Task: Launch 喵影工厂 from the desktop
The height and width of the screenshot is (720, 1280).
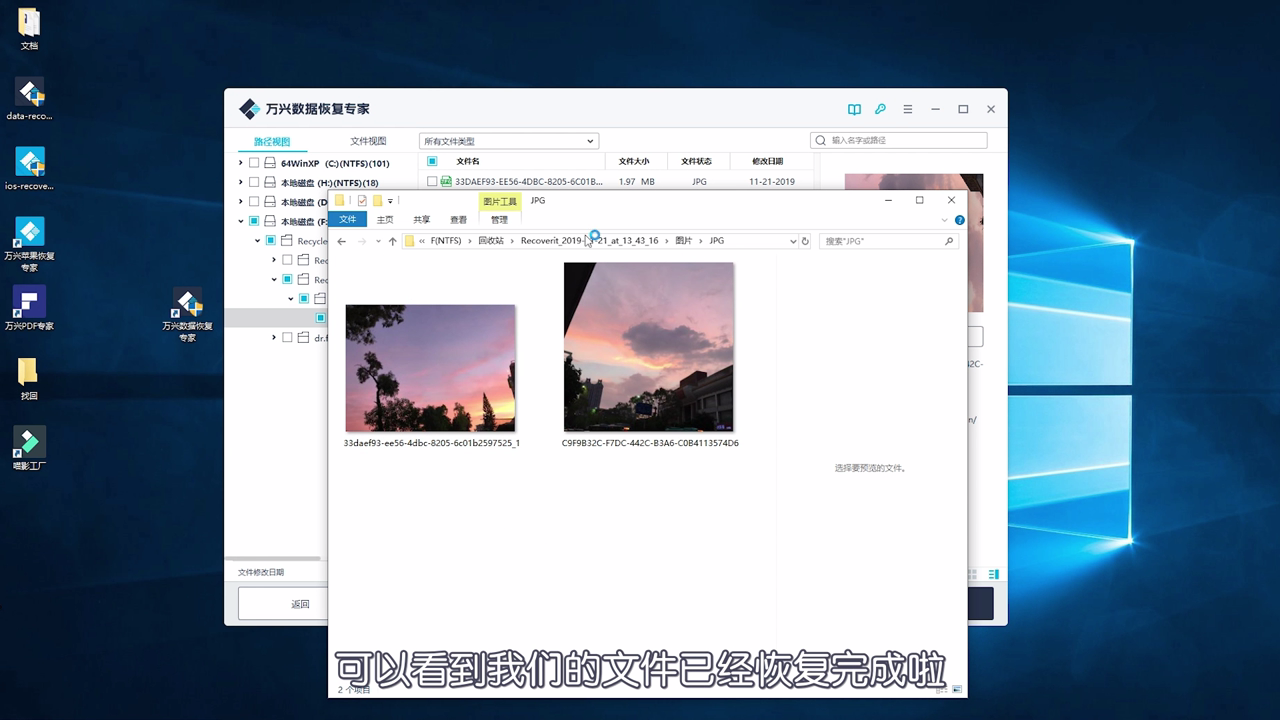Action: pos(30,440)
